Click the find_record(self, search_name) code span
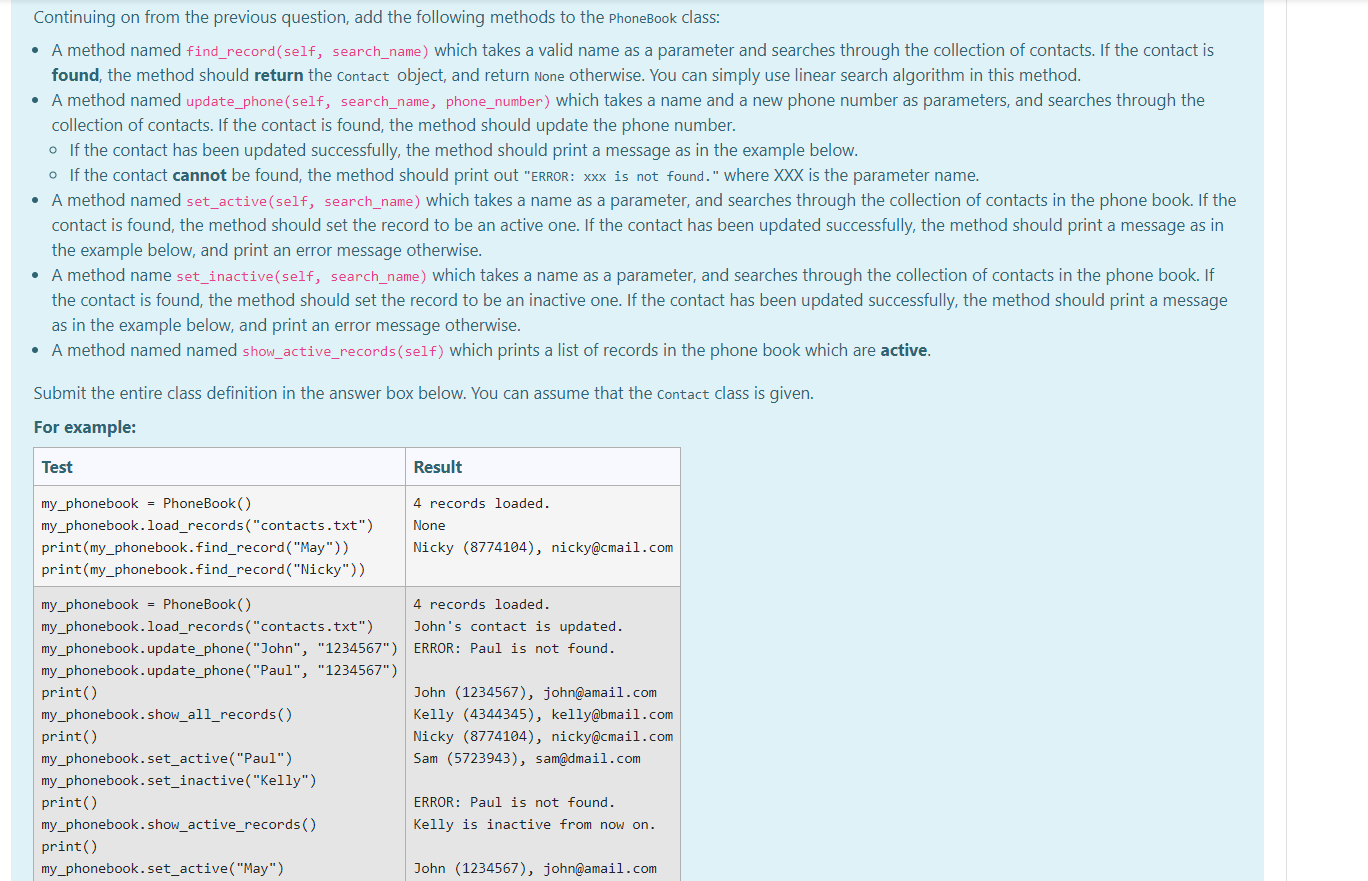Image resolution: width=1368 pixels, height=881 pixels. pos(307,50)
